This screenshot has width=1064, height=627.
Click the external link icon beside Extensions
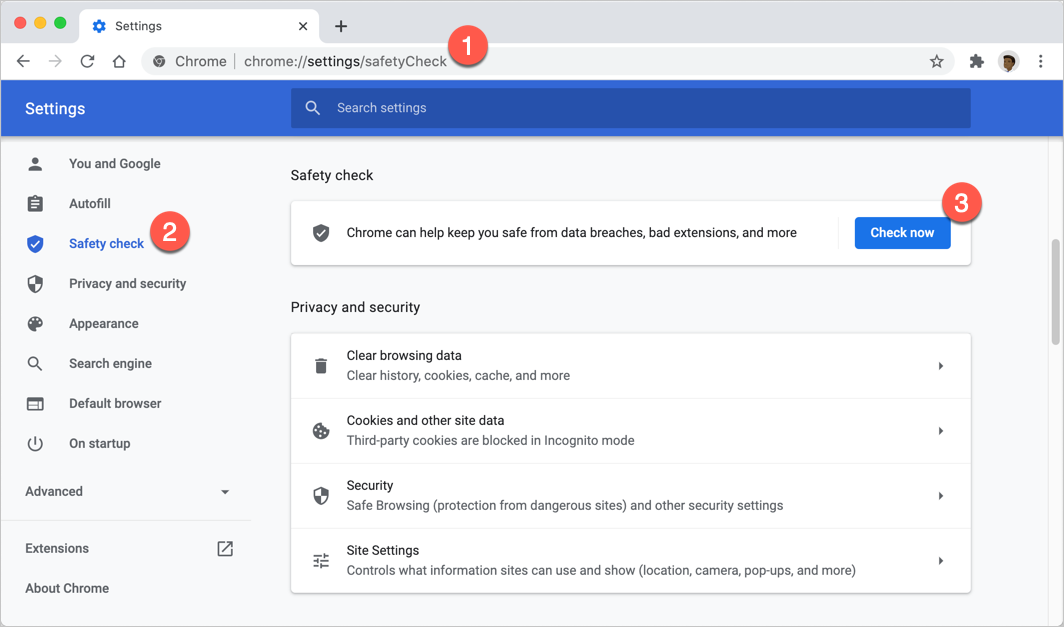225,548
